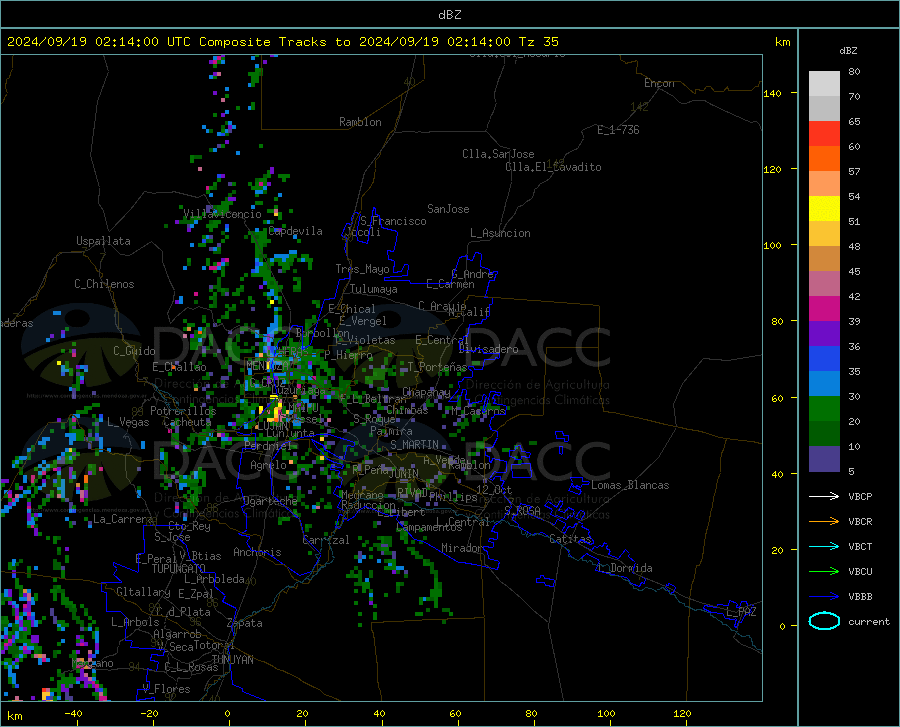Click the Ugarteche map label
The height and width of the screenshot is (727, 900).
click(270, 501)
